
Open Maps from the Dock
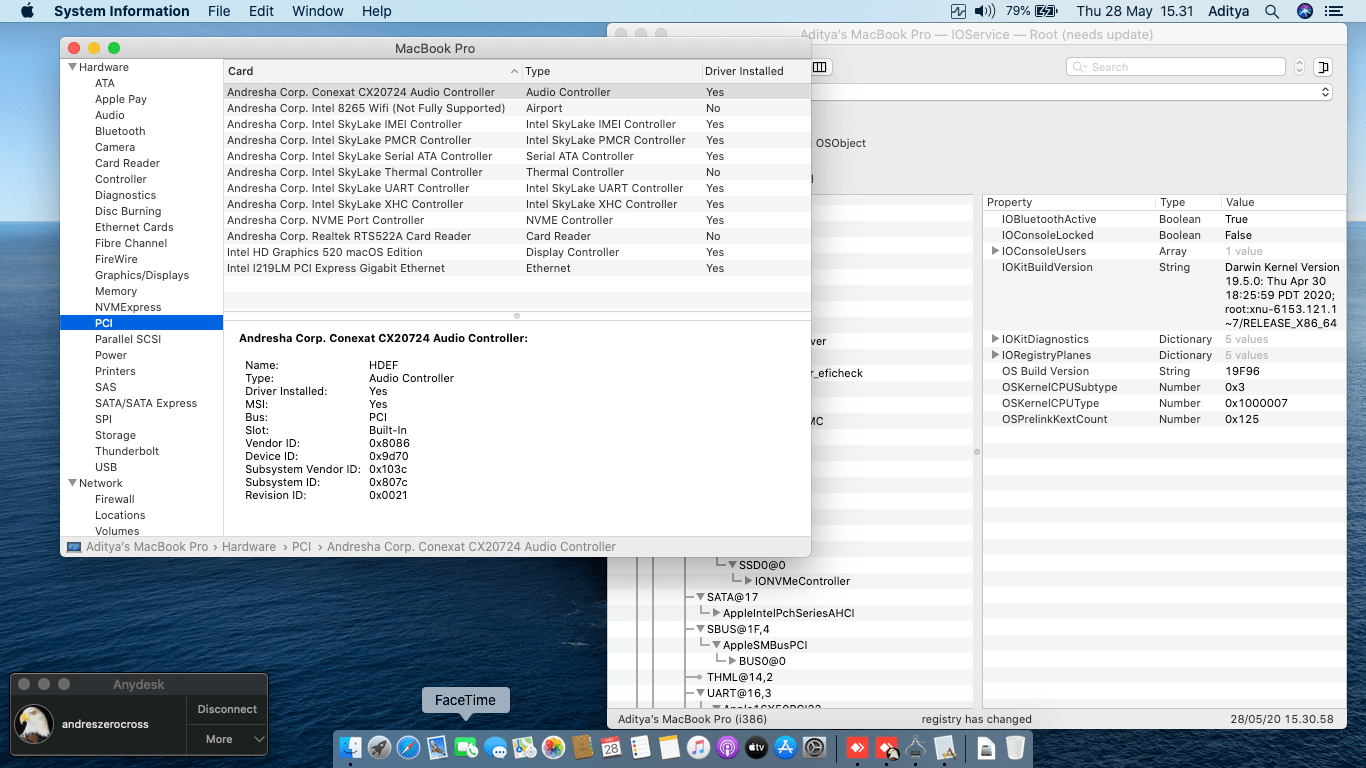pyautogui.click(x=524, y=747)
